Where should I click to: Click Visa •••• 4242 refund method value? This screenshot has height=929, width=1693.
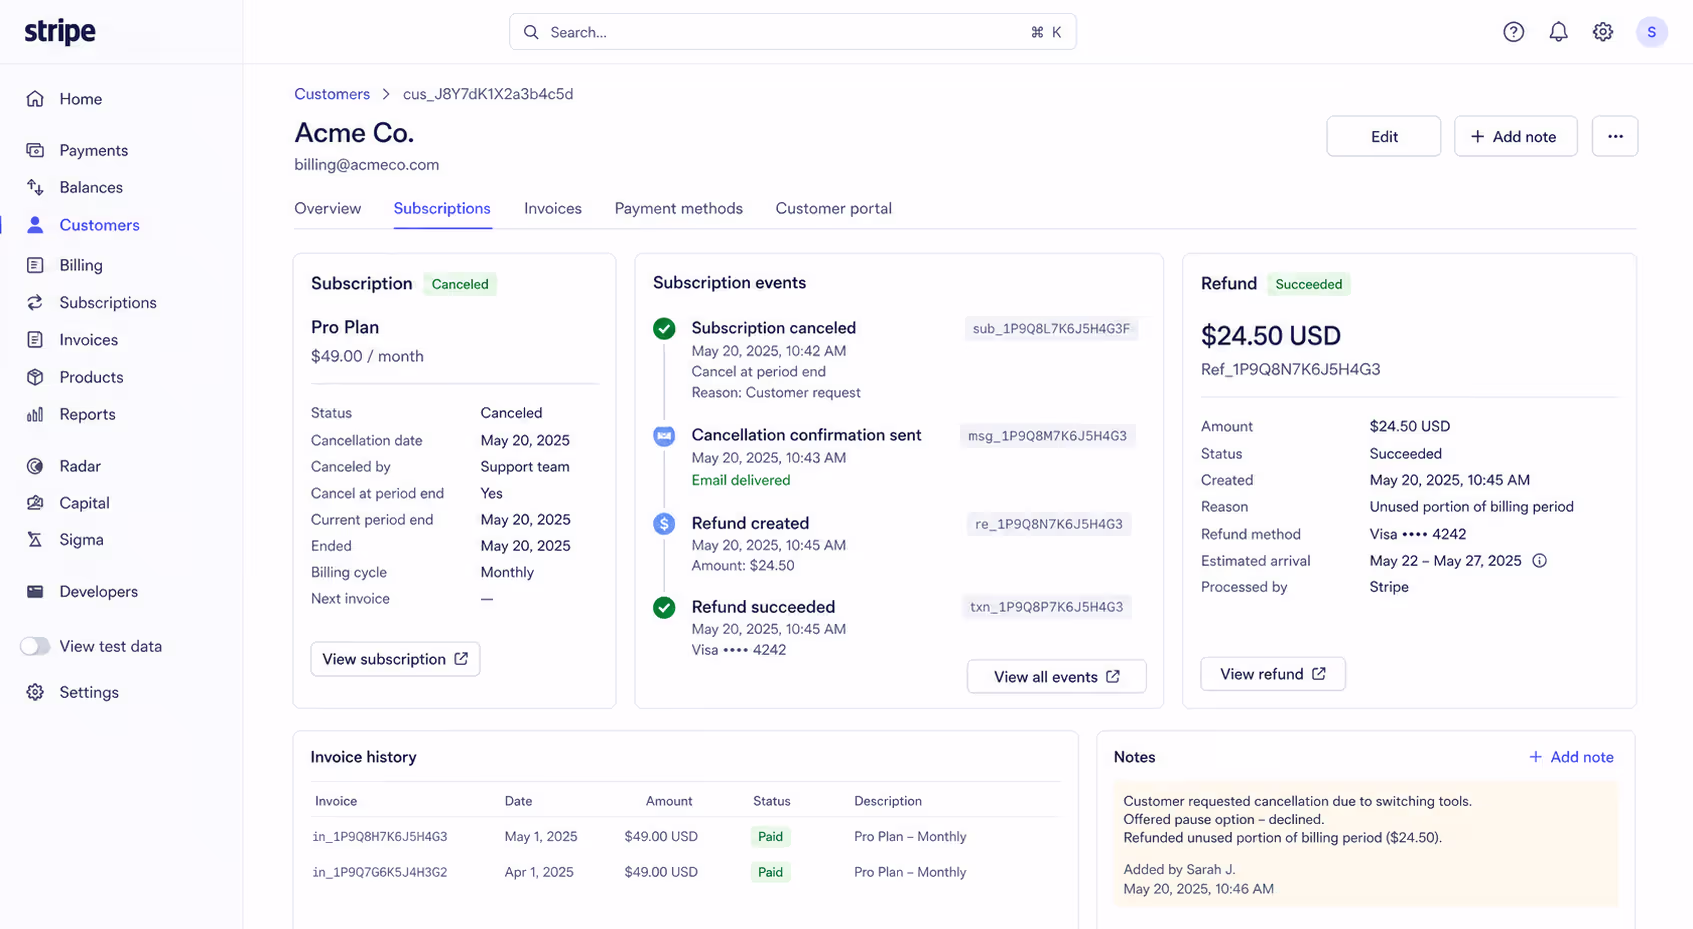[1417, 534]
